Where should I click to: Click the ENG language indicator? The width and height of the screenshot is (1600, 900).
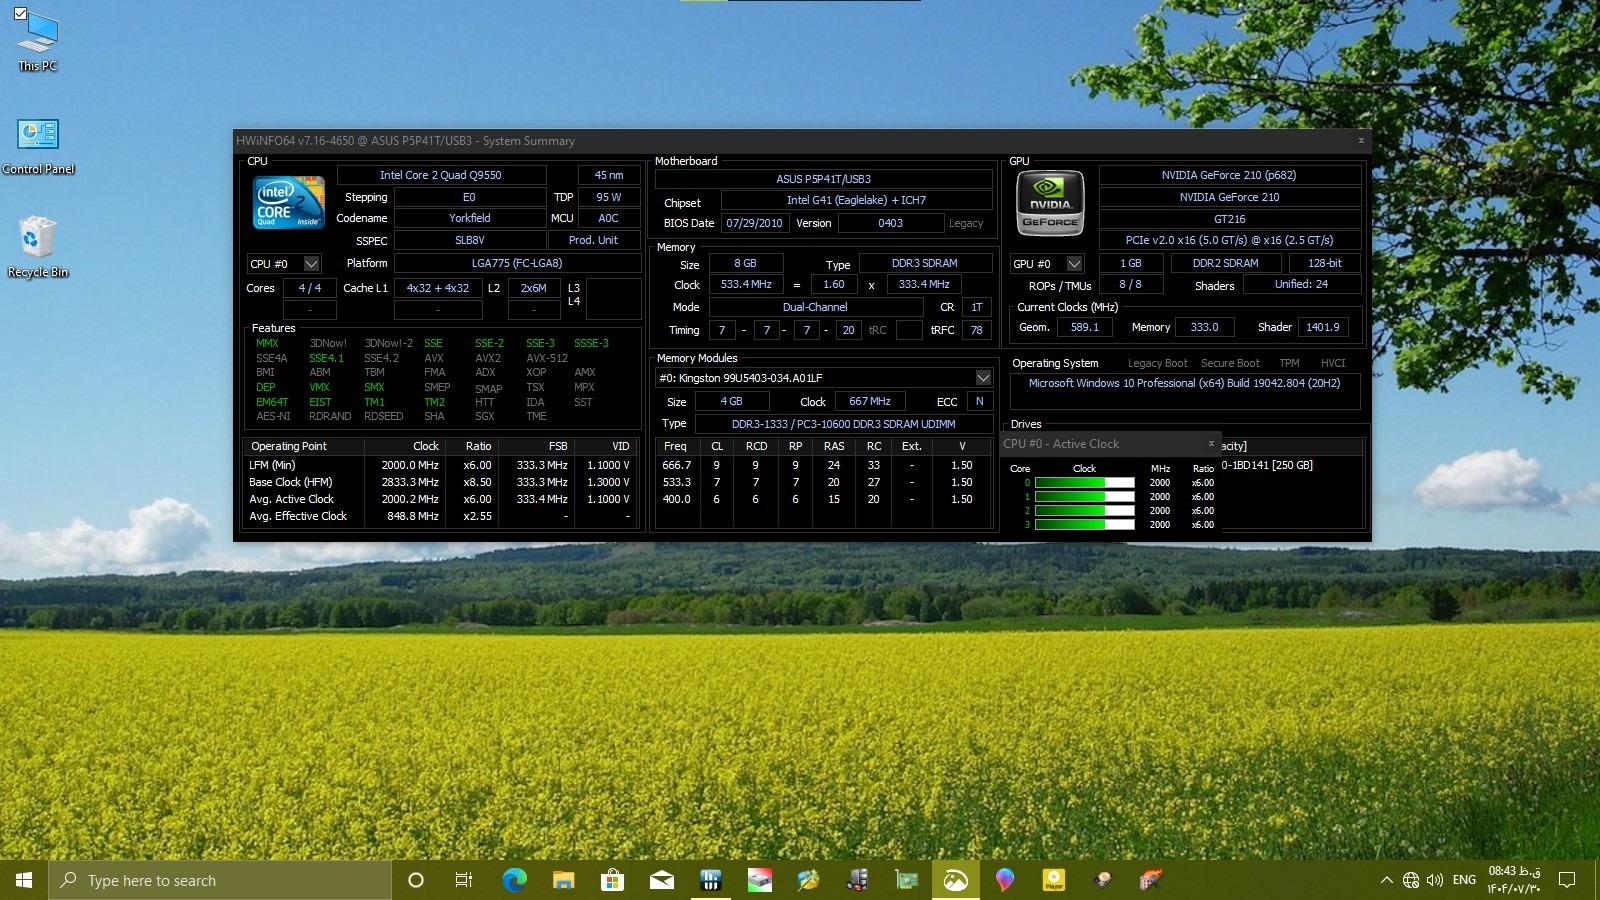click(1464, 880)
